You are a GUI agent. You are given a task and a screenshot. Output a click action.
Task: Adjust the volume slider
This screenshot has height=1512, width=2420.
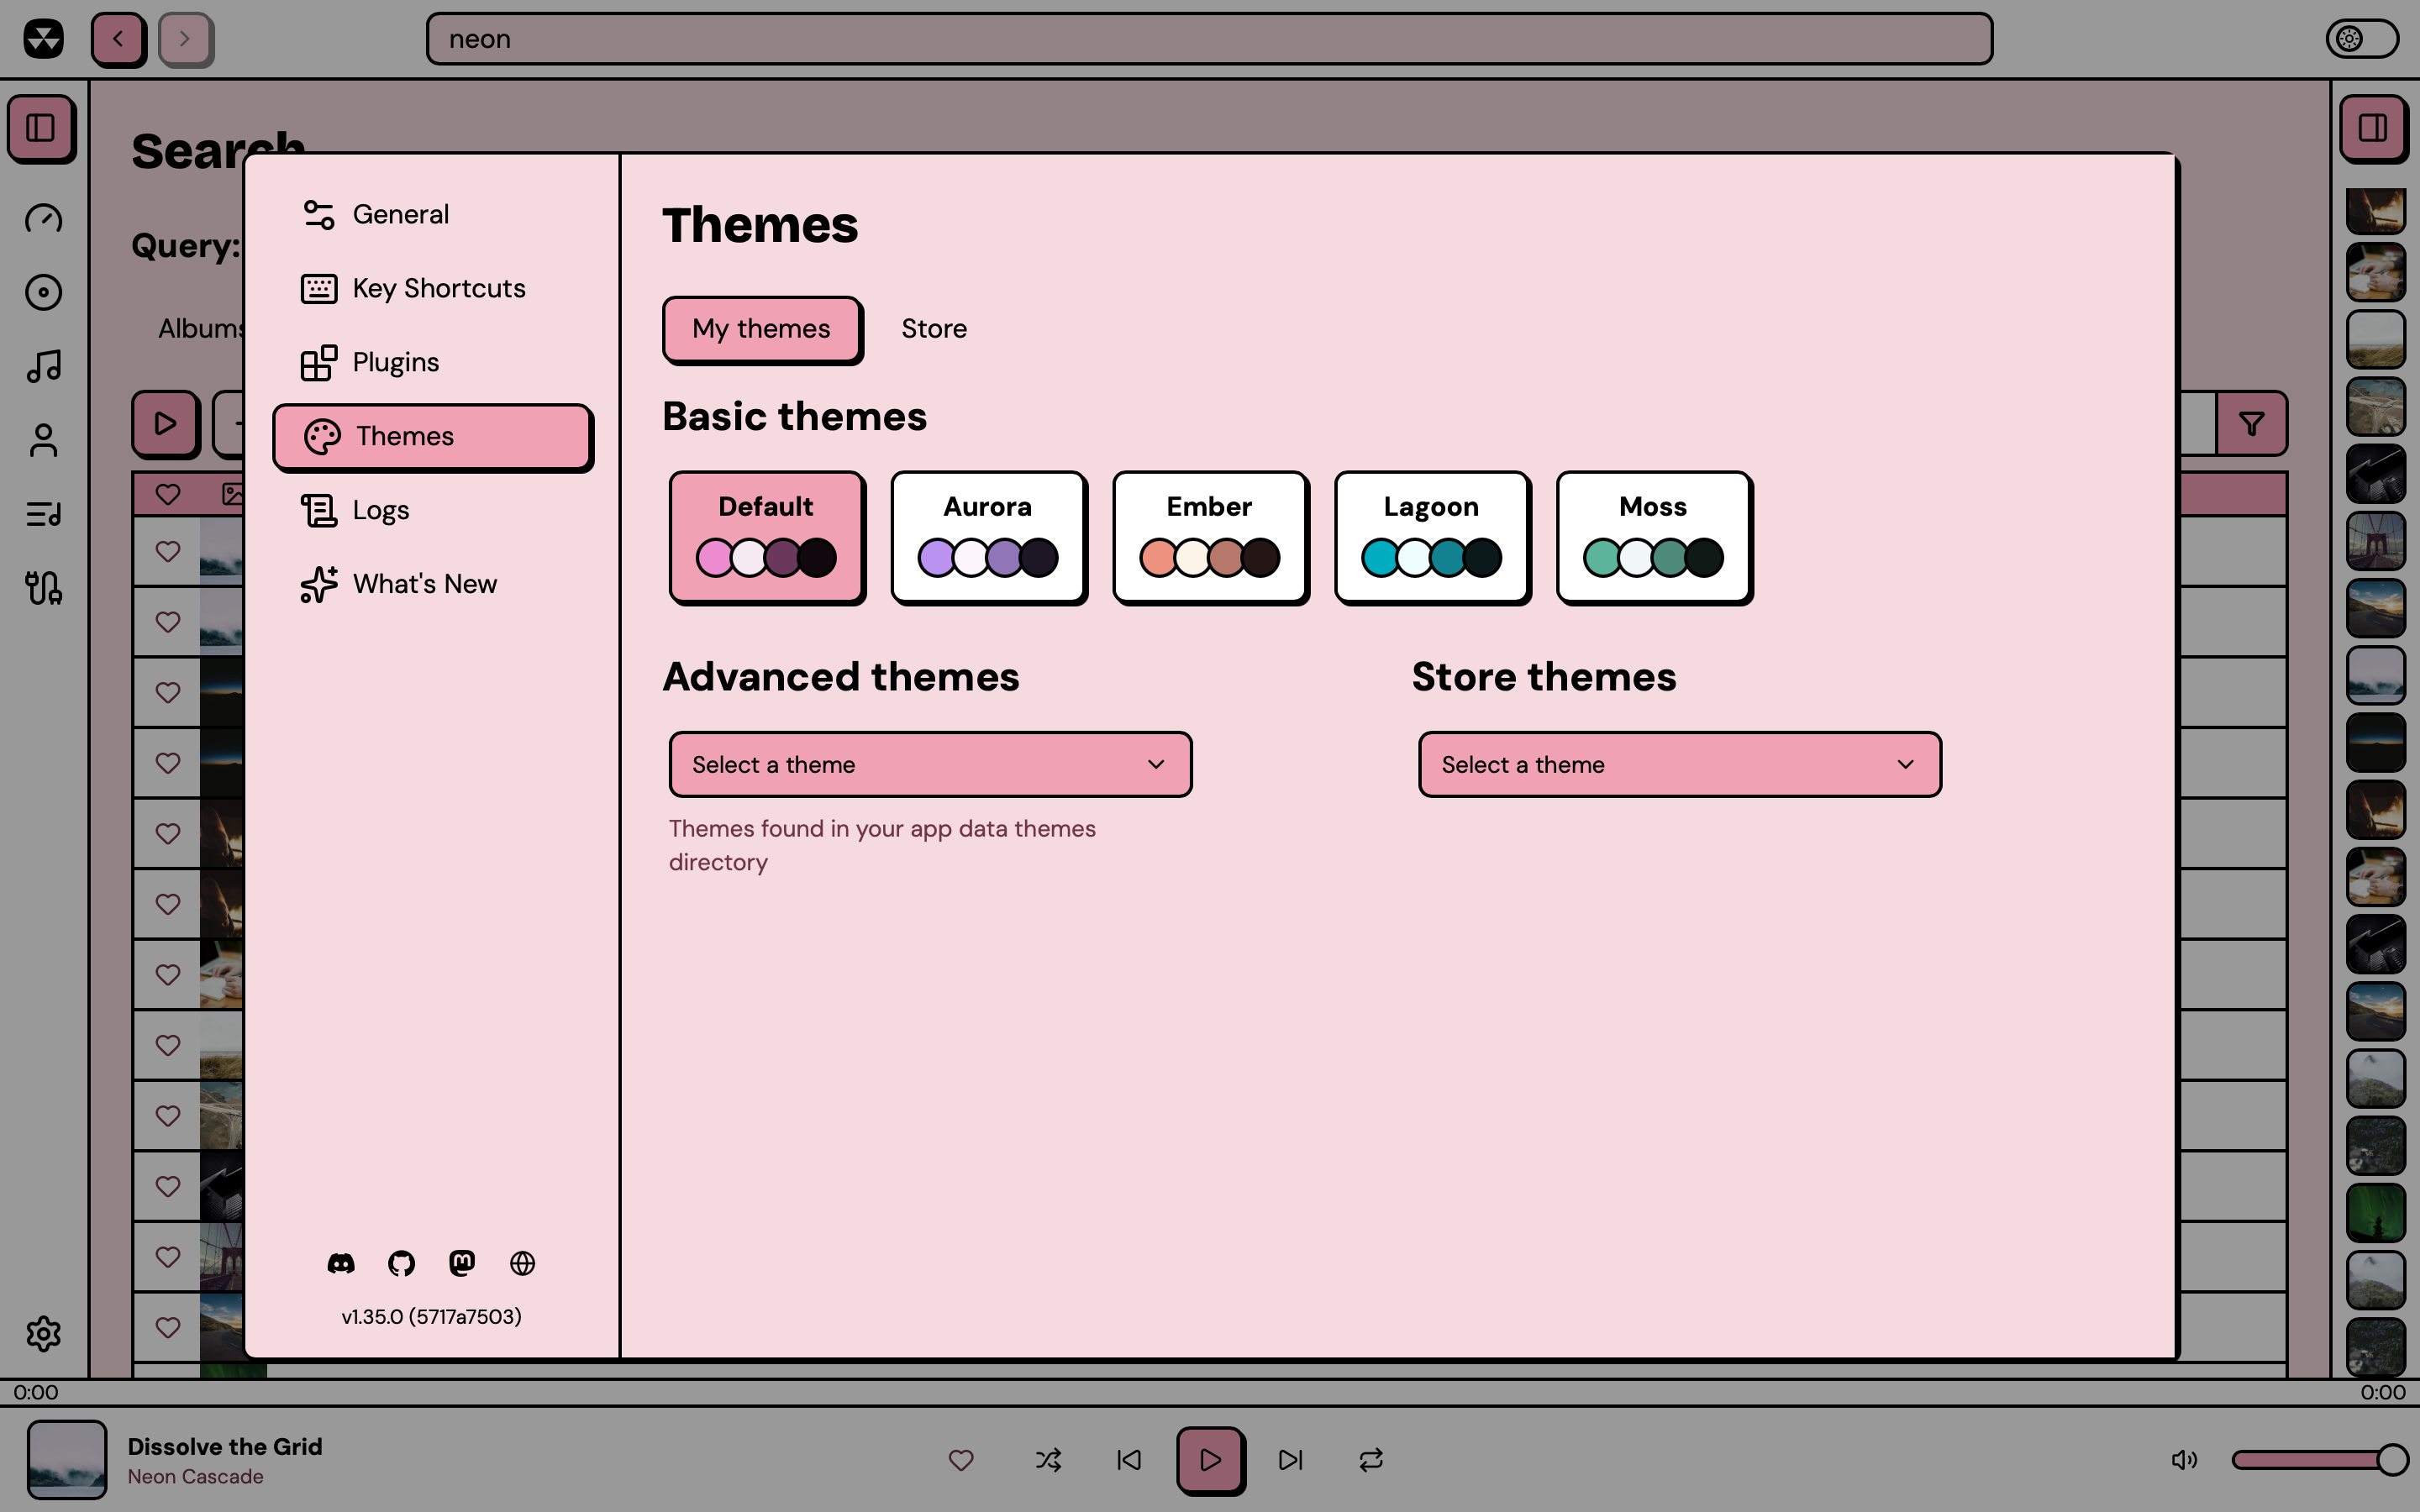2318,1460
